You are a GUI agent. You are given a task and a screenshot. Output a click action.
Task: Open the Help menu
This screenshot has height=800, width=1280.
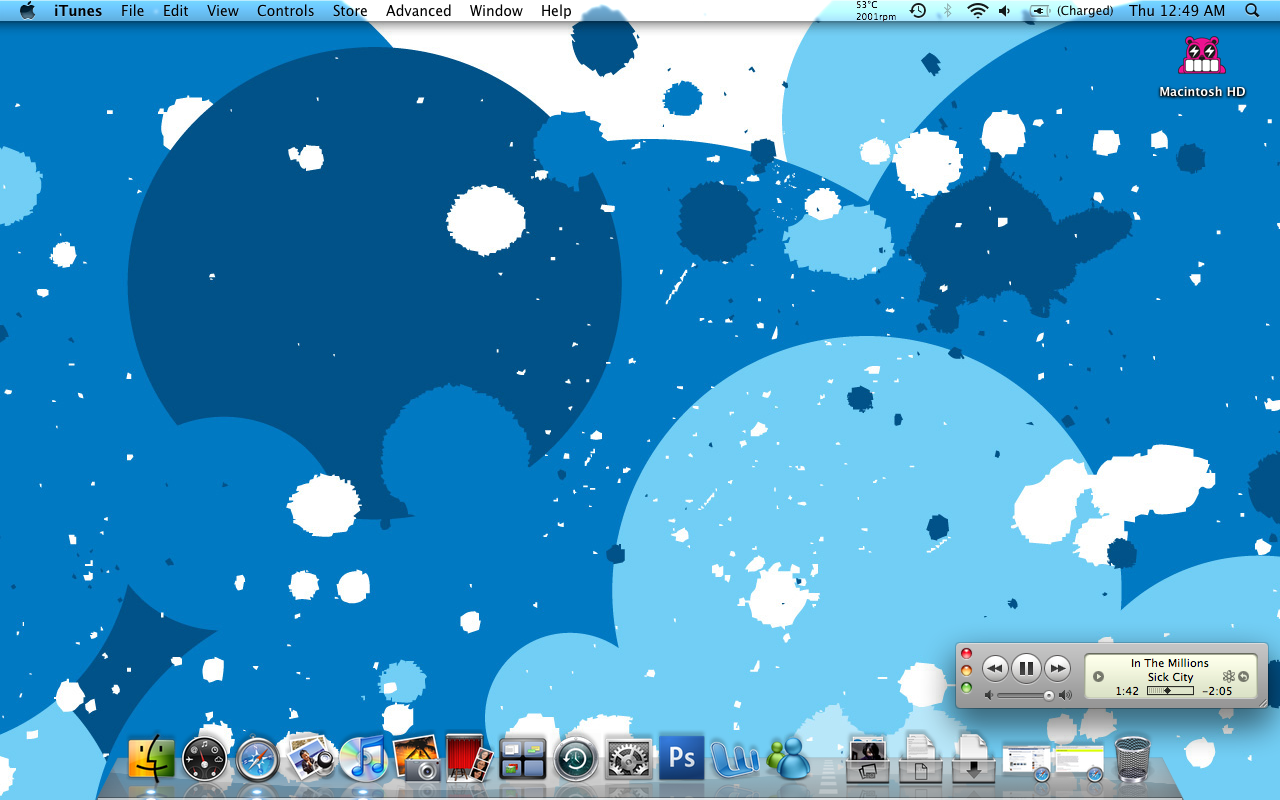tap(556, 11)
